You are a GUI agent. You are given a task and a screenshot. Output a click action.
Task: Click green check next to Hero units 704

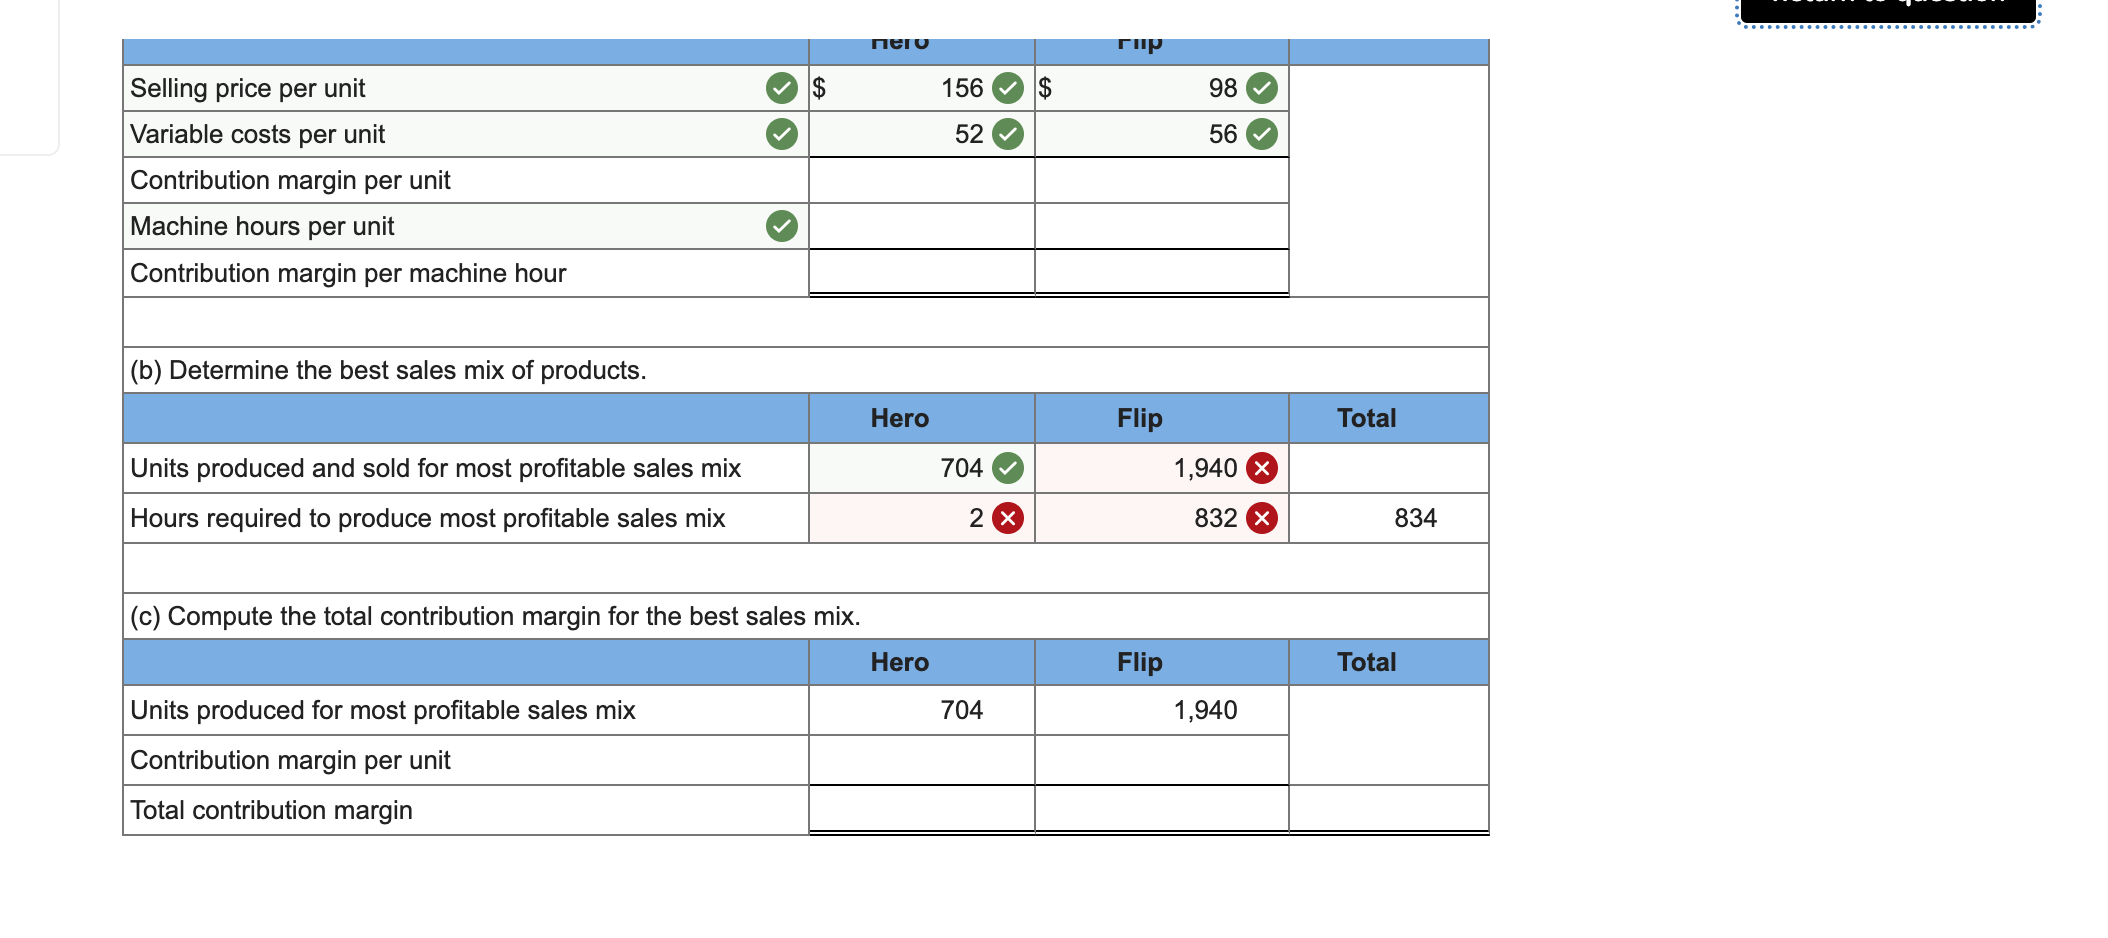(1008, 468)
